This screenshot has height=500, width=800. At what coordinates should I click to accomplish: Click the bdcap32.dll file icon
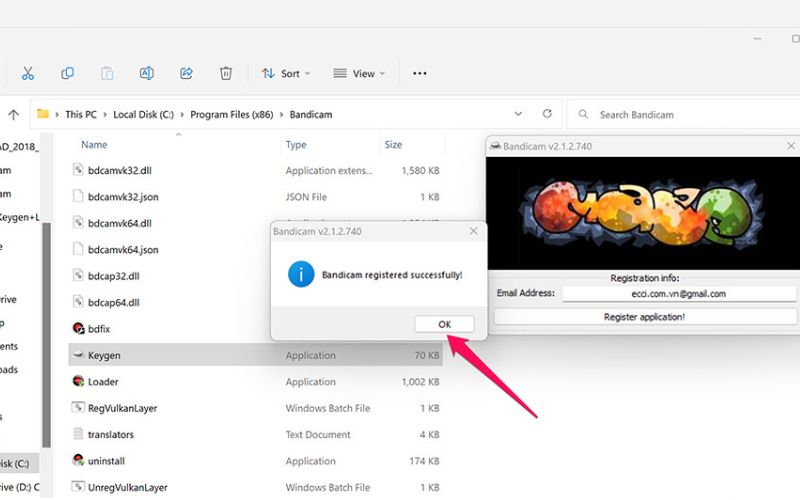(x=78, y=275)
